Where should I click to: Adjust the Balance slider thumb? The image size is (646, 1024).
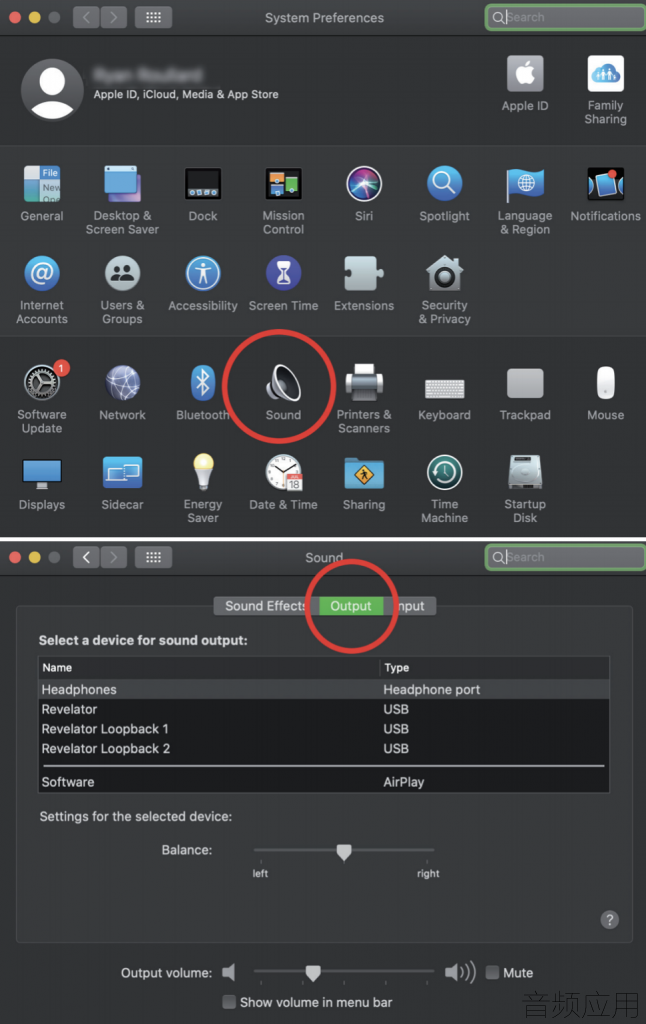click(x=344, y=852)
